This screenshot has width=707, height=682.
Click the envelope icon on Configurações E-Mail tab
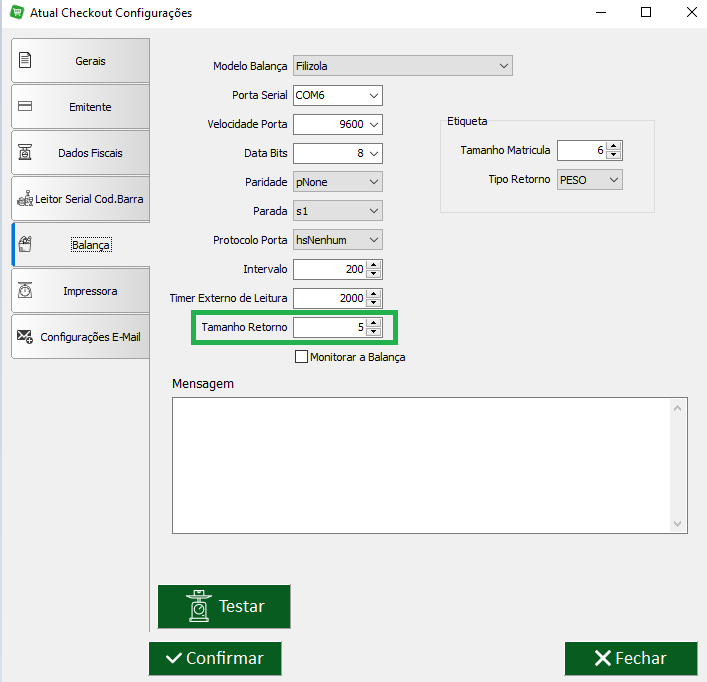click(x=25, y=337)
